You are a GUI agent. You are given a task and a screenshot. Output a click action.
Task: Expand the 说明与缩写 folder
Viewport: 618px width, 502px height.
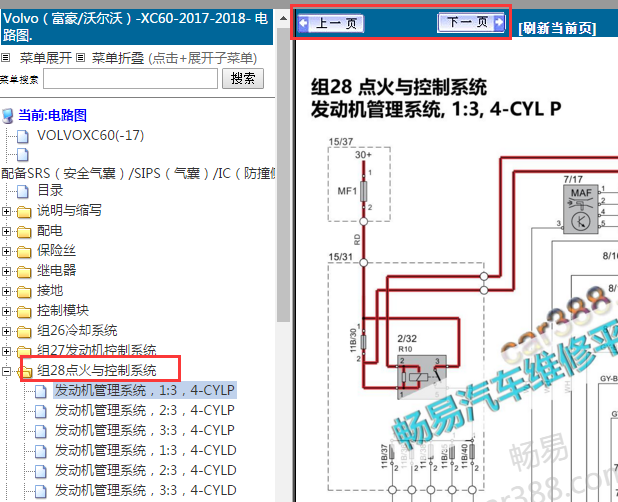pos(6,211)
